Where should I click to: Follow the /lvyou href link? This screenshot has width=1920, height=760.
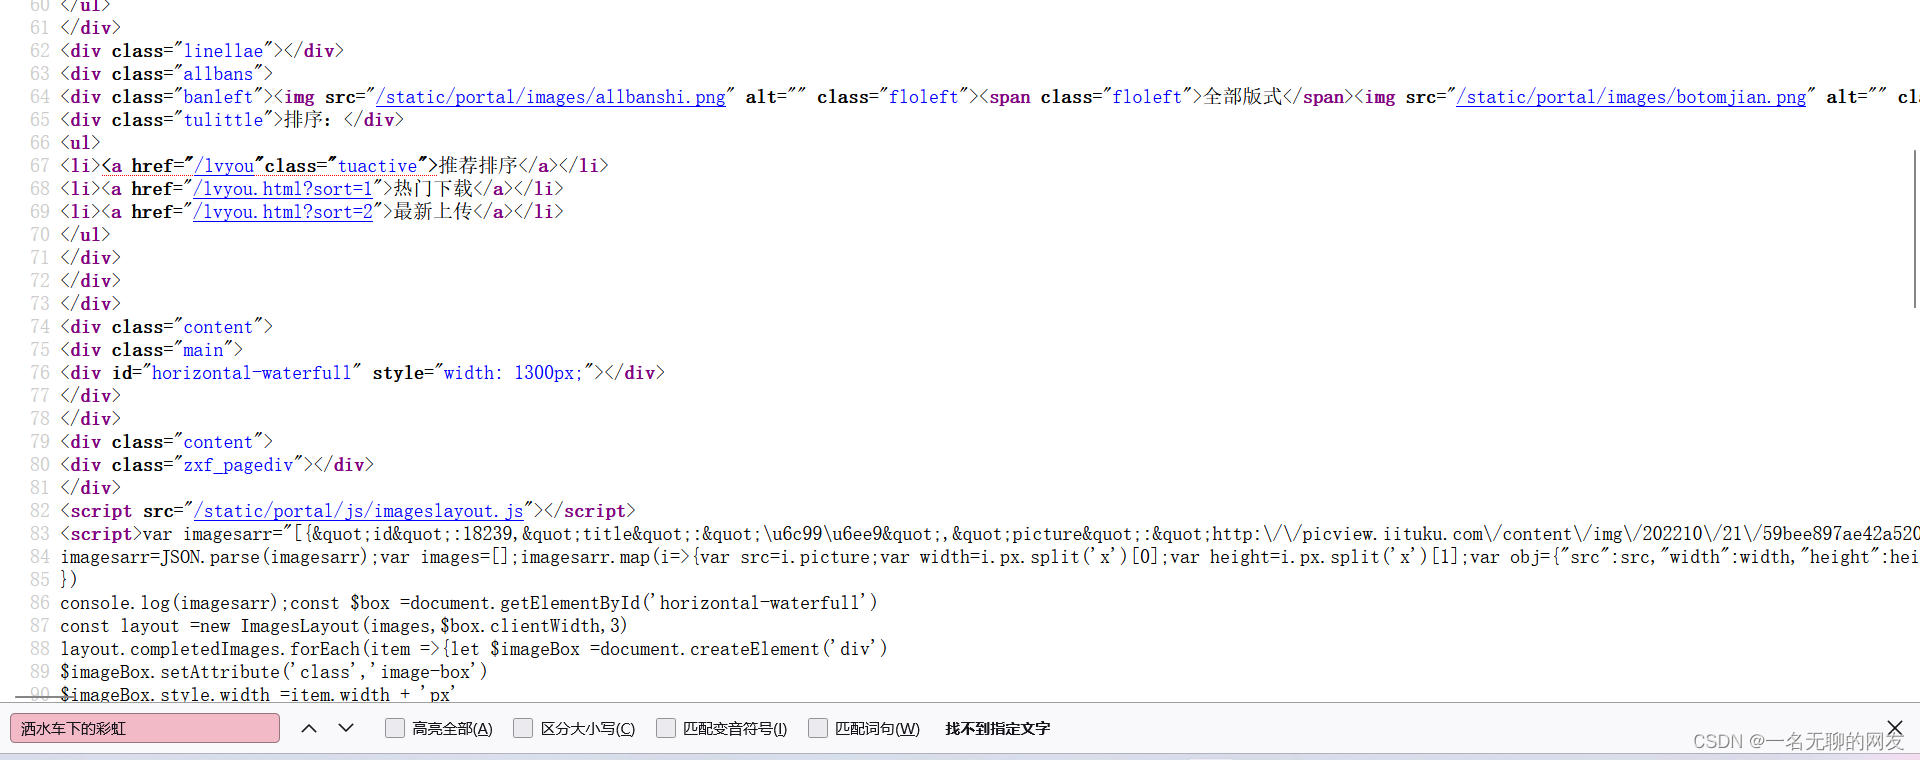[x=224, y=166]
